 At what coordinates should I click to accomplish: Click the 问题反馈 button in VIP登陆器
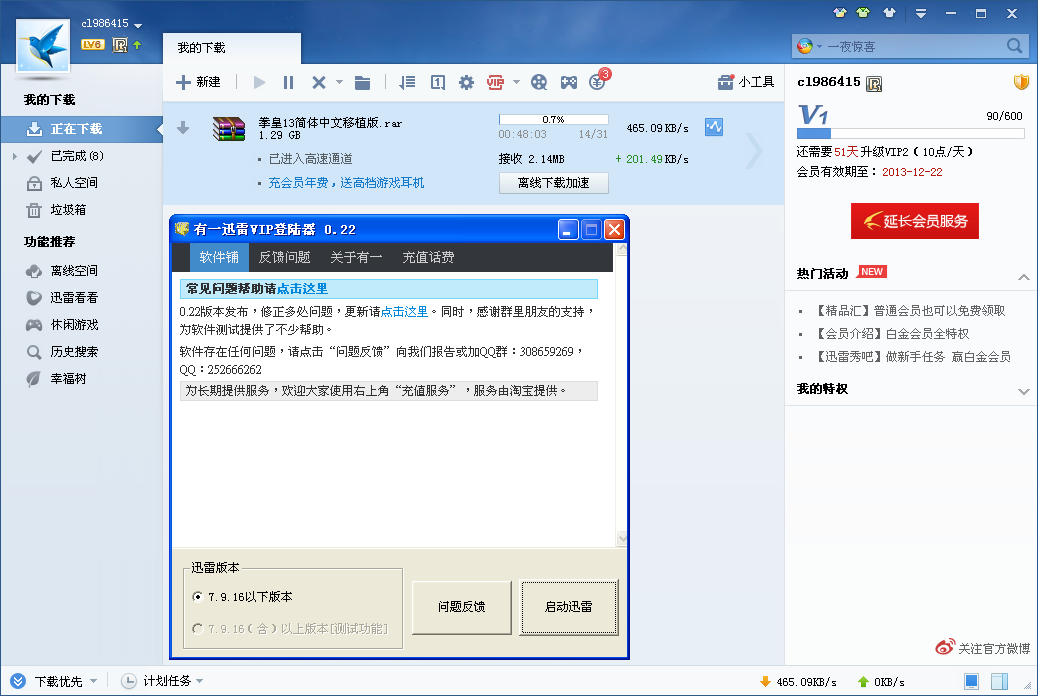pos(461,607)
